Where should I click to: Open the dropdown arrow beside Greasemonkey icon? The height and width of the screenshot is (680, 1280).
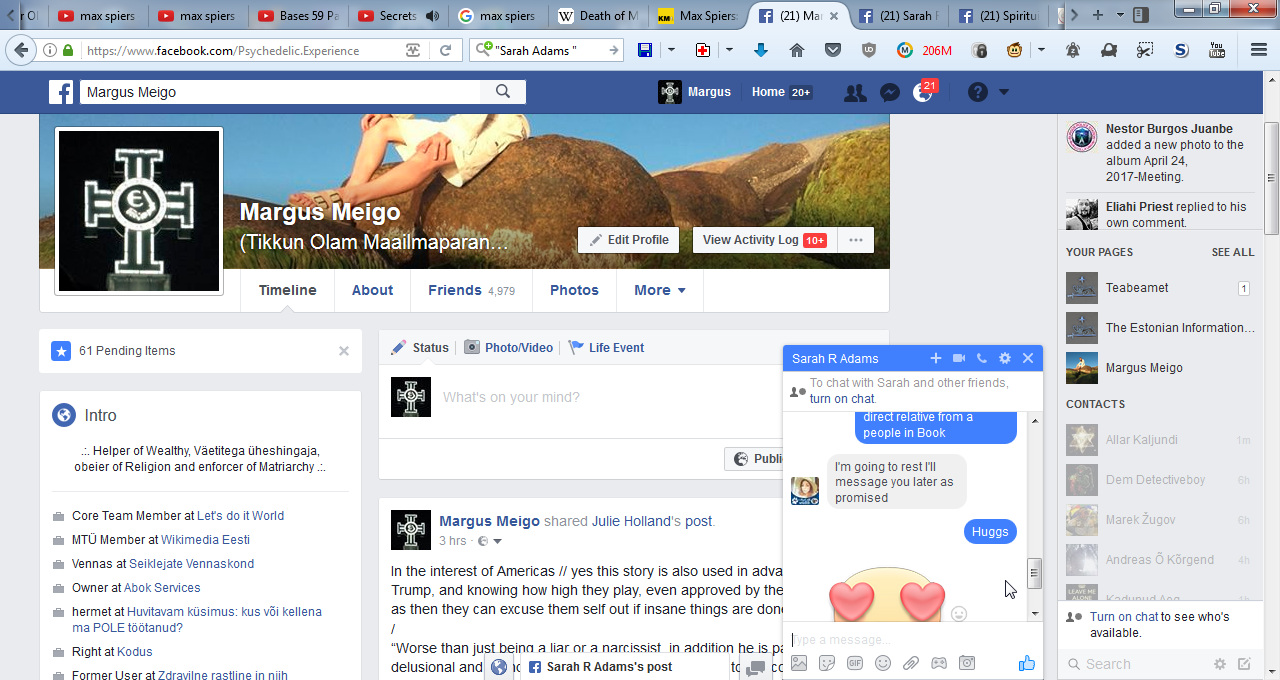coord(1041,50)
